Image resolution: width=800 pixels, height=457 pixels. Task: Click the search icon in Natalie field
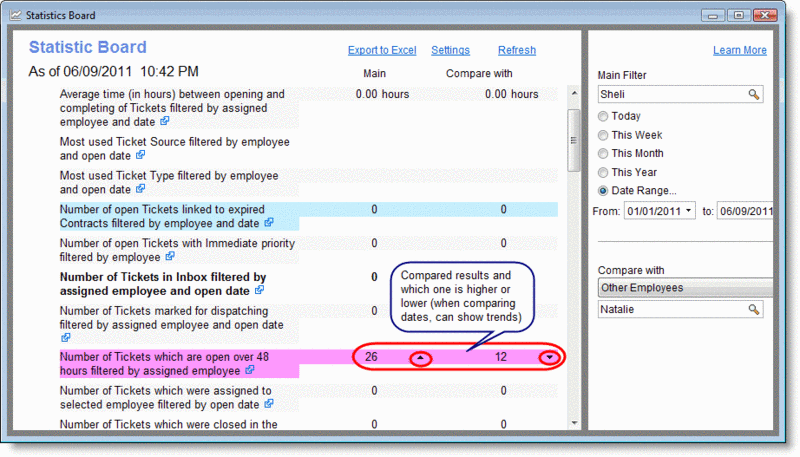click(754, 311)
